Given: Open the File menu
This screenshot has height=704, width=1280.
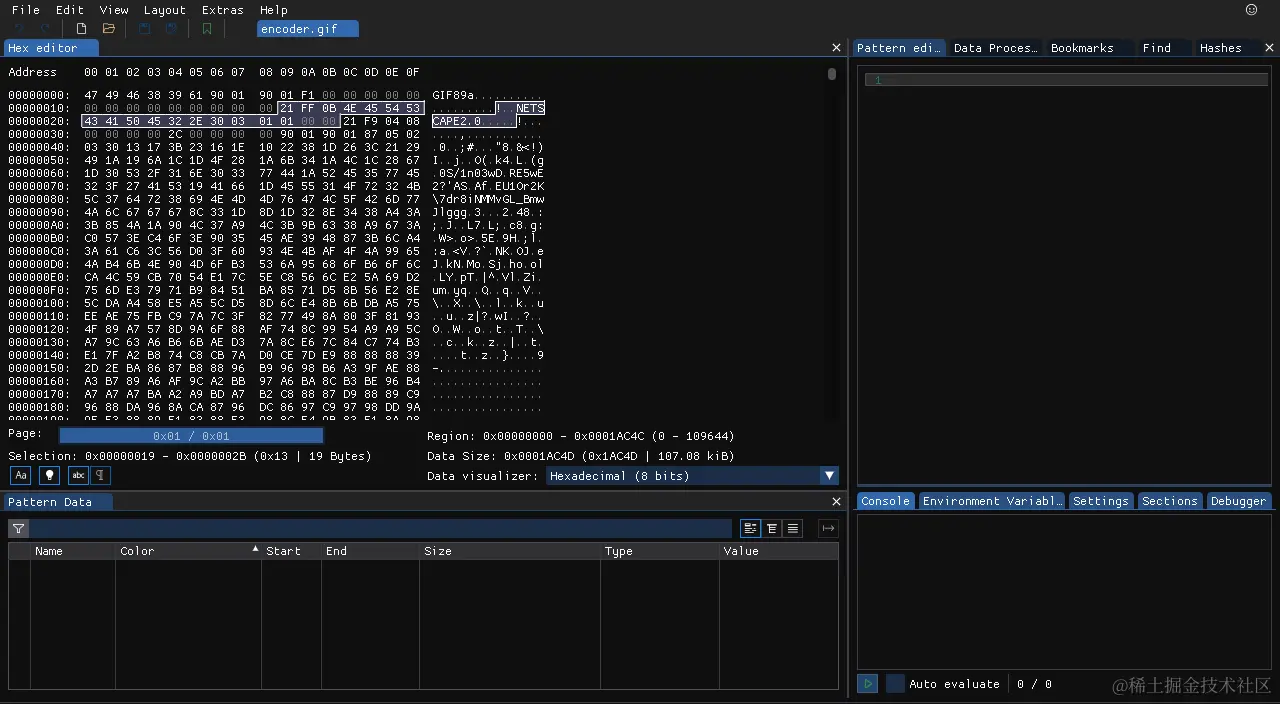Looking at the screenshot, I should pyautogui.click(x=25, y=10).
